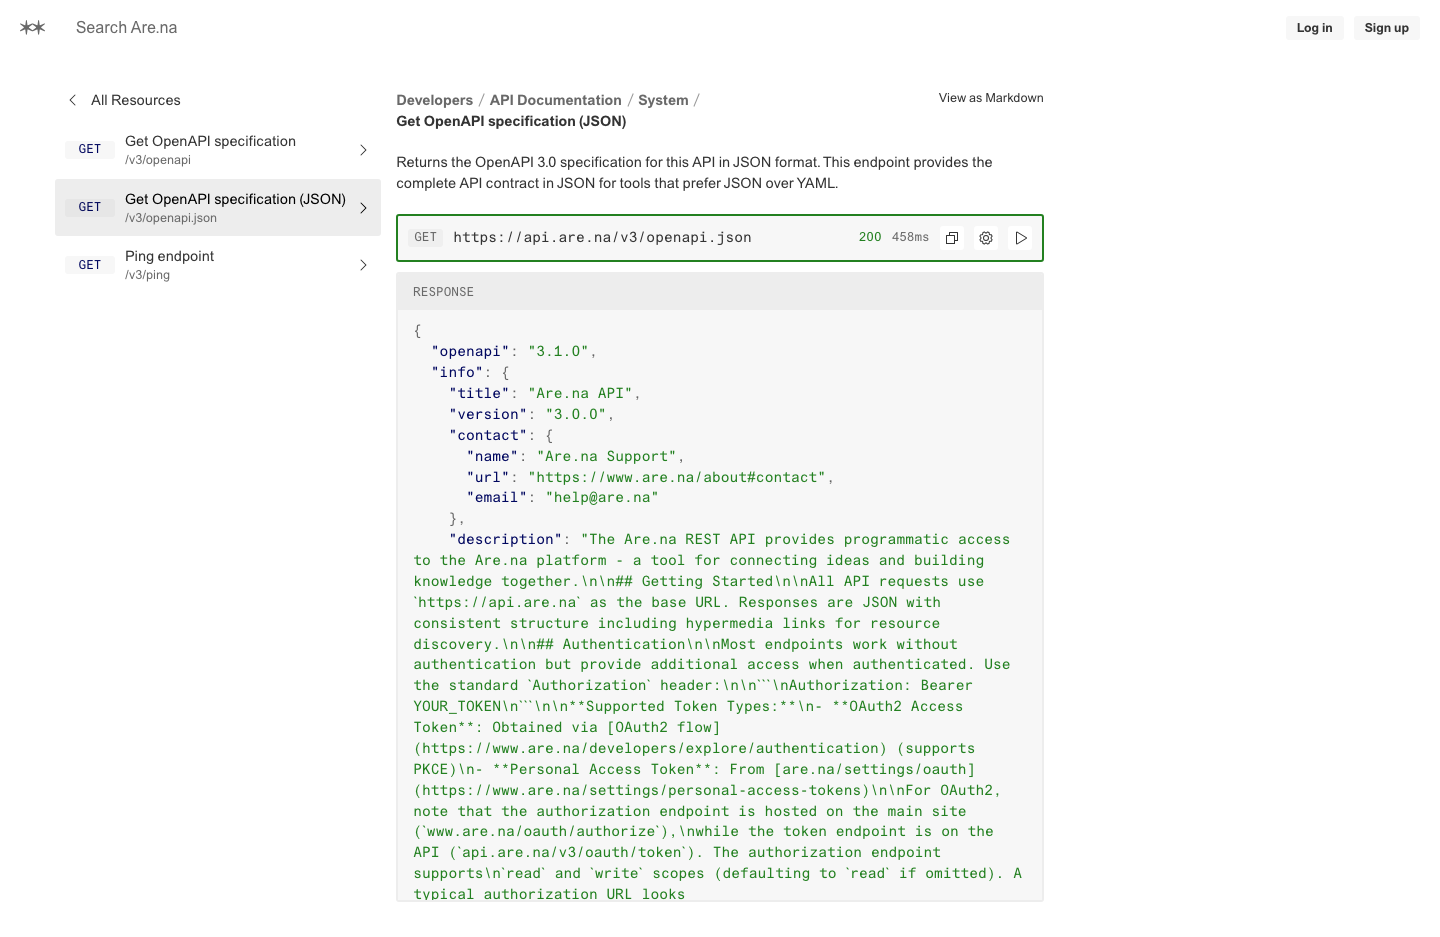Click the request URL api.are.na/v3/openapi.json
Image resolution: width=1440 pixels, height=937 pixels.
[602, 238]
